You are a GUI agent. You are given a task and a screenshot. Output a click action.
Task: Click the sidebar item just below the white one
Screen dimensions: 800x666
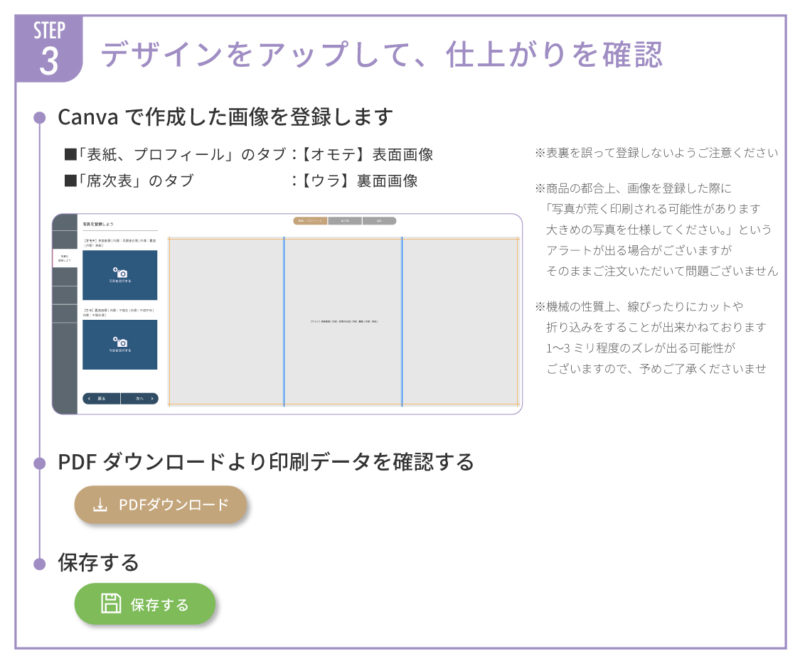64,278
